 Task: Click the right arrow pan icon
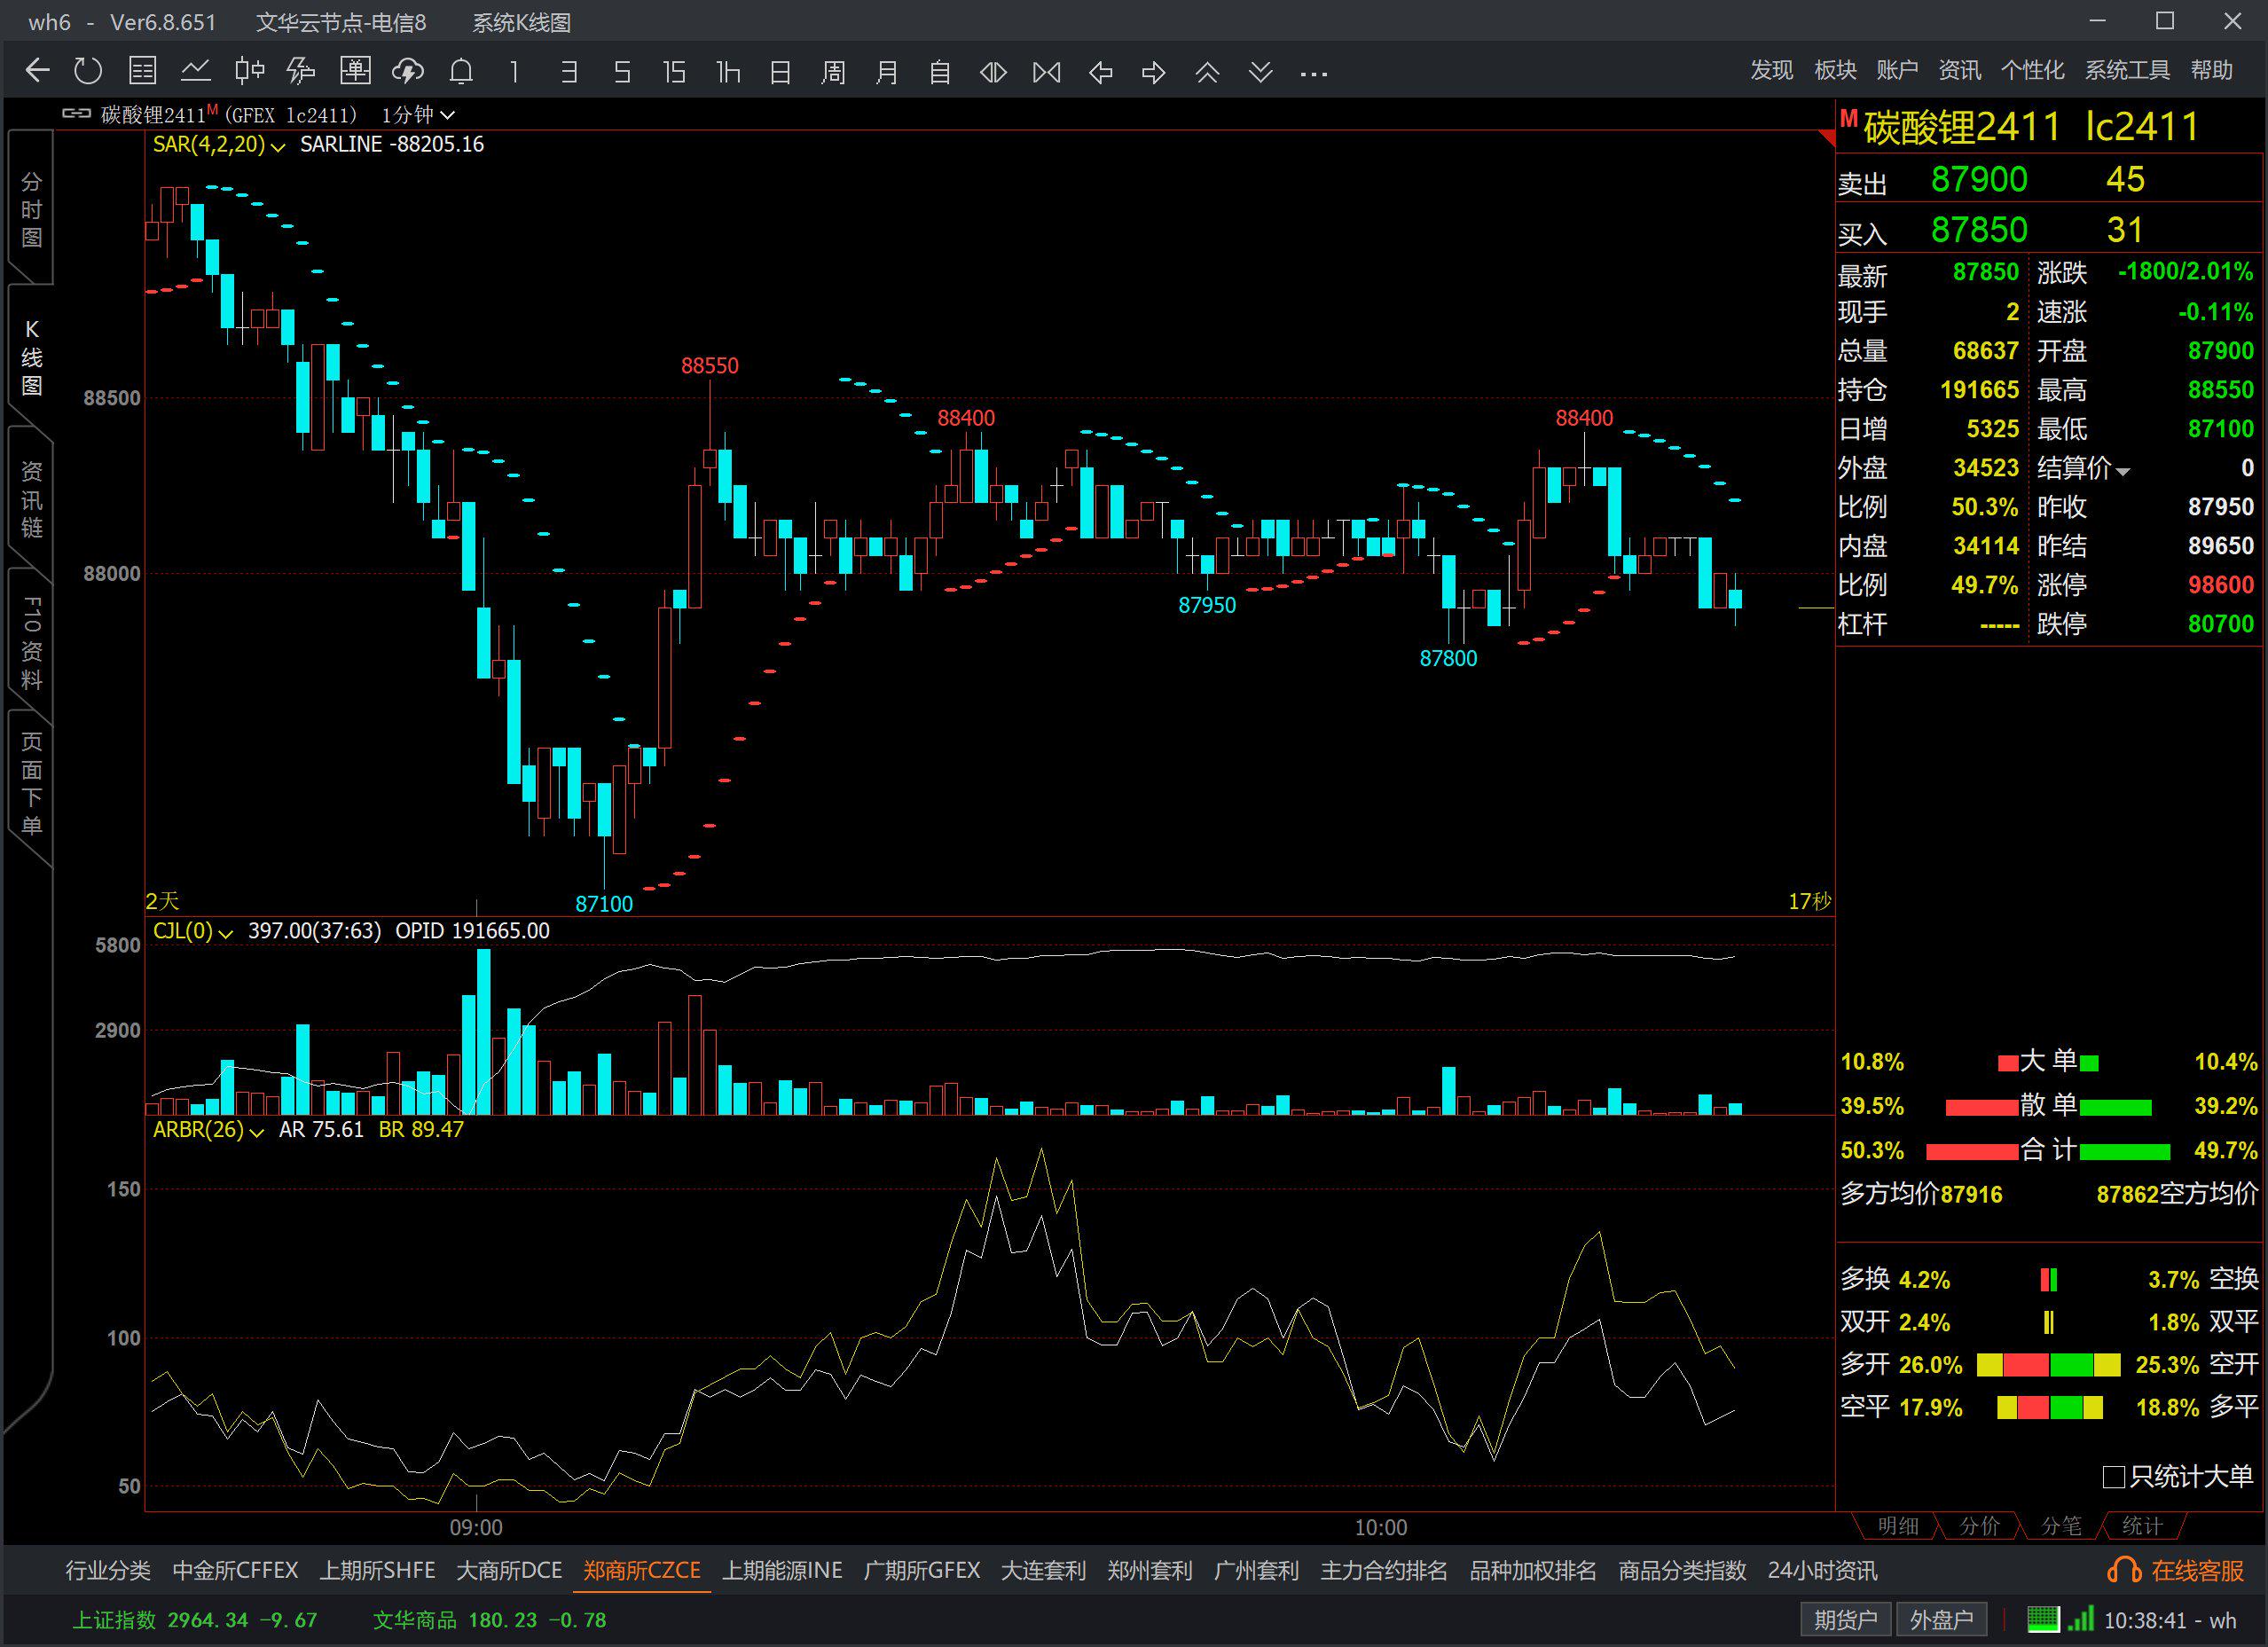click(x=1154, y=72)
